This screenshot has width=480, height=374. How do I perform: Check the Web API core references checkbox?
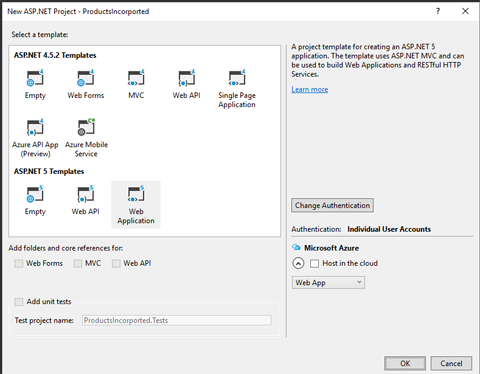pos(116,263)
